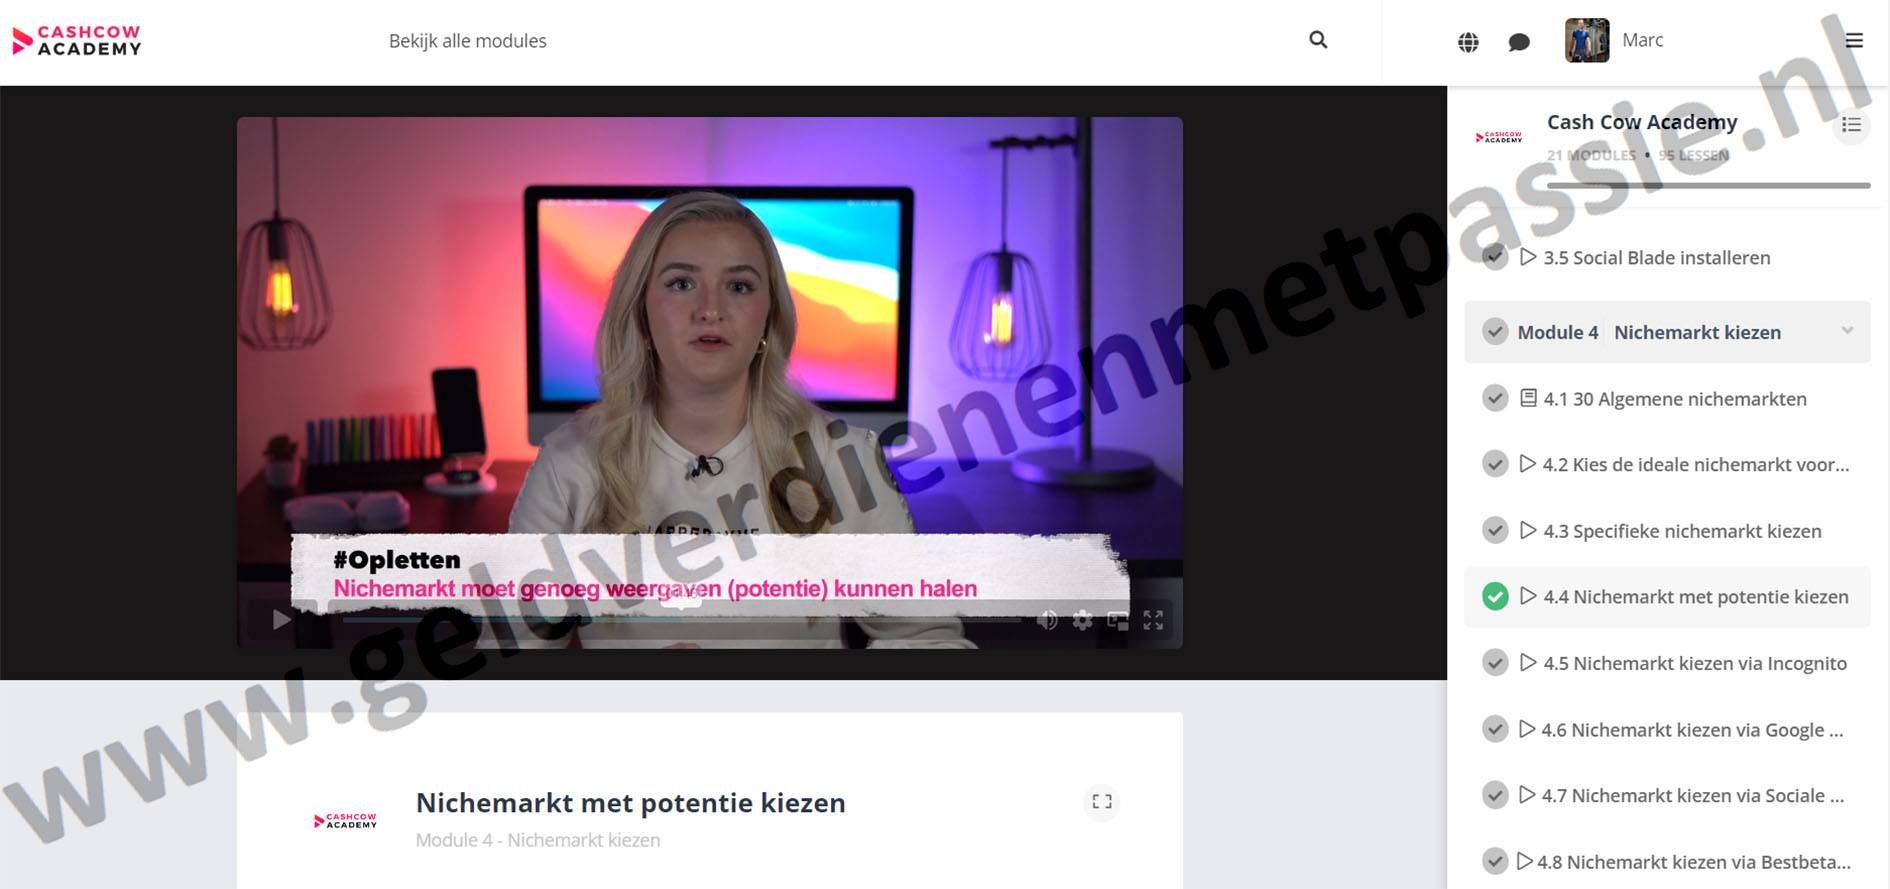The height and width of the screenshot is (889, 1890).
Task: Mute the video volume
Action: 1047,621
